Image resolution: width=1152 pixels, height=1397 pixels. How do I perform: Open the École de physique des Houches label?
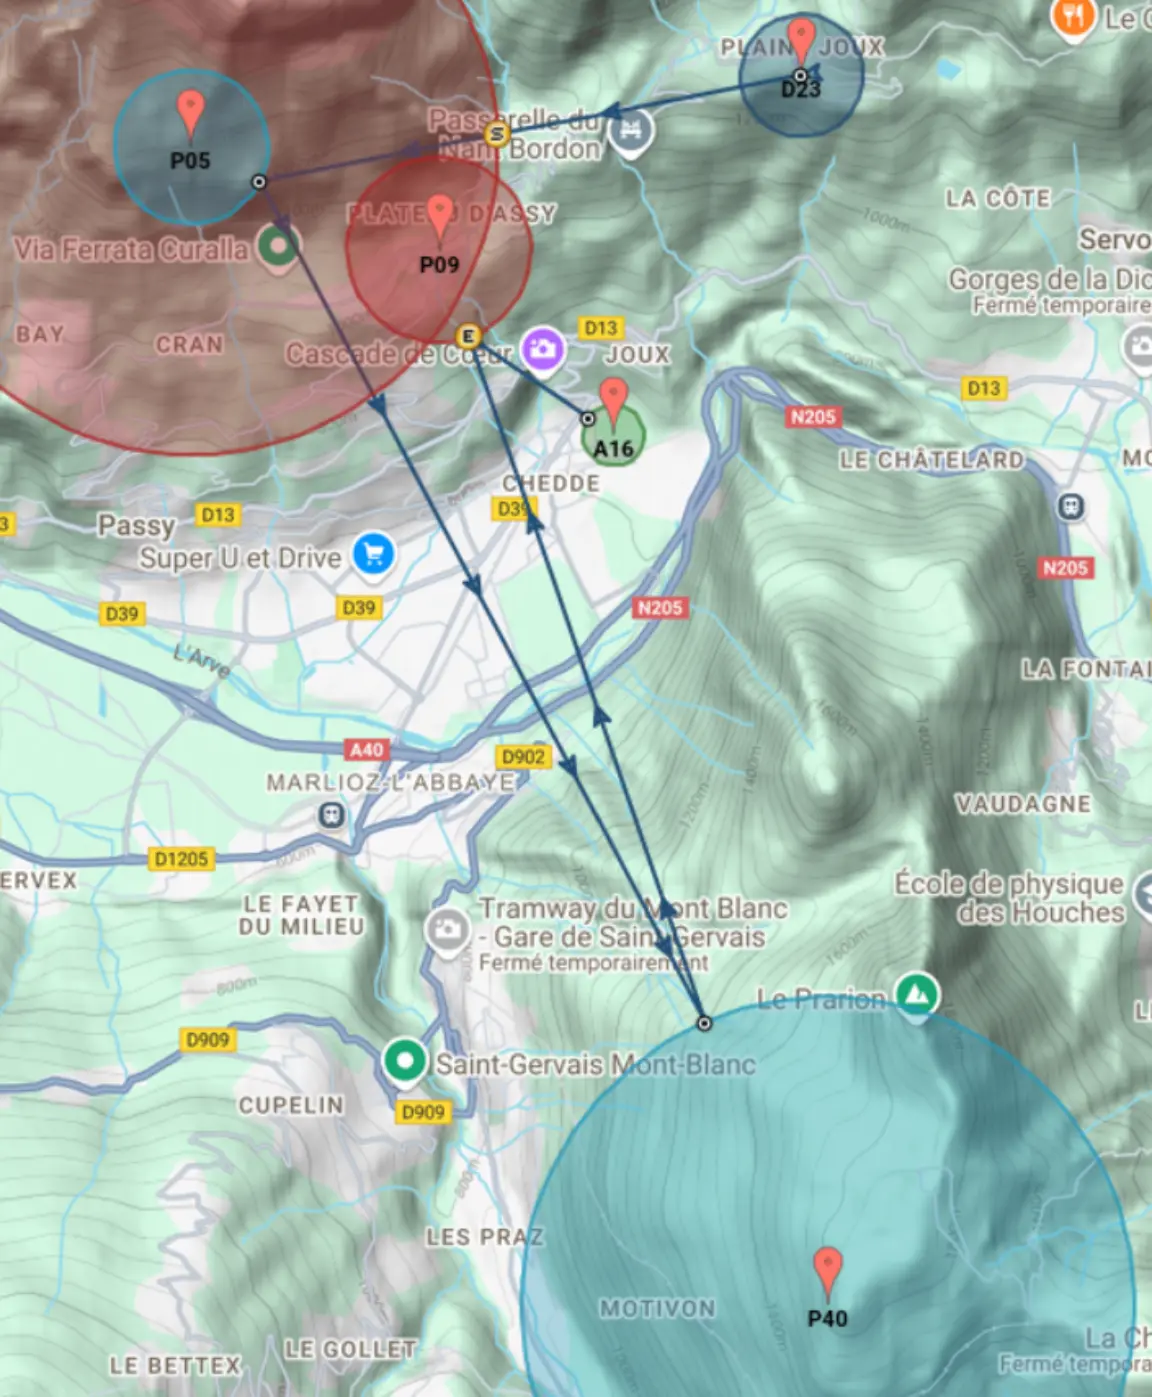(x=1010, y=898)
